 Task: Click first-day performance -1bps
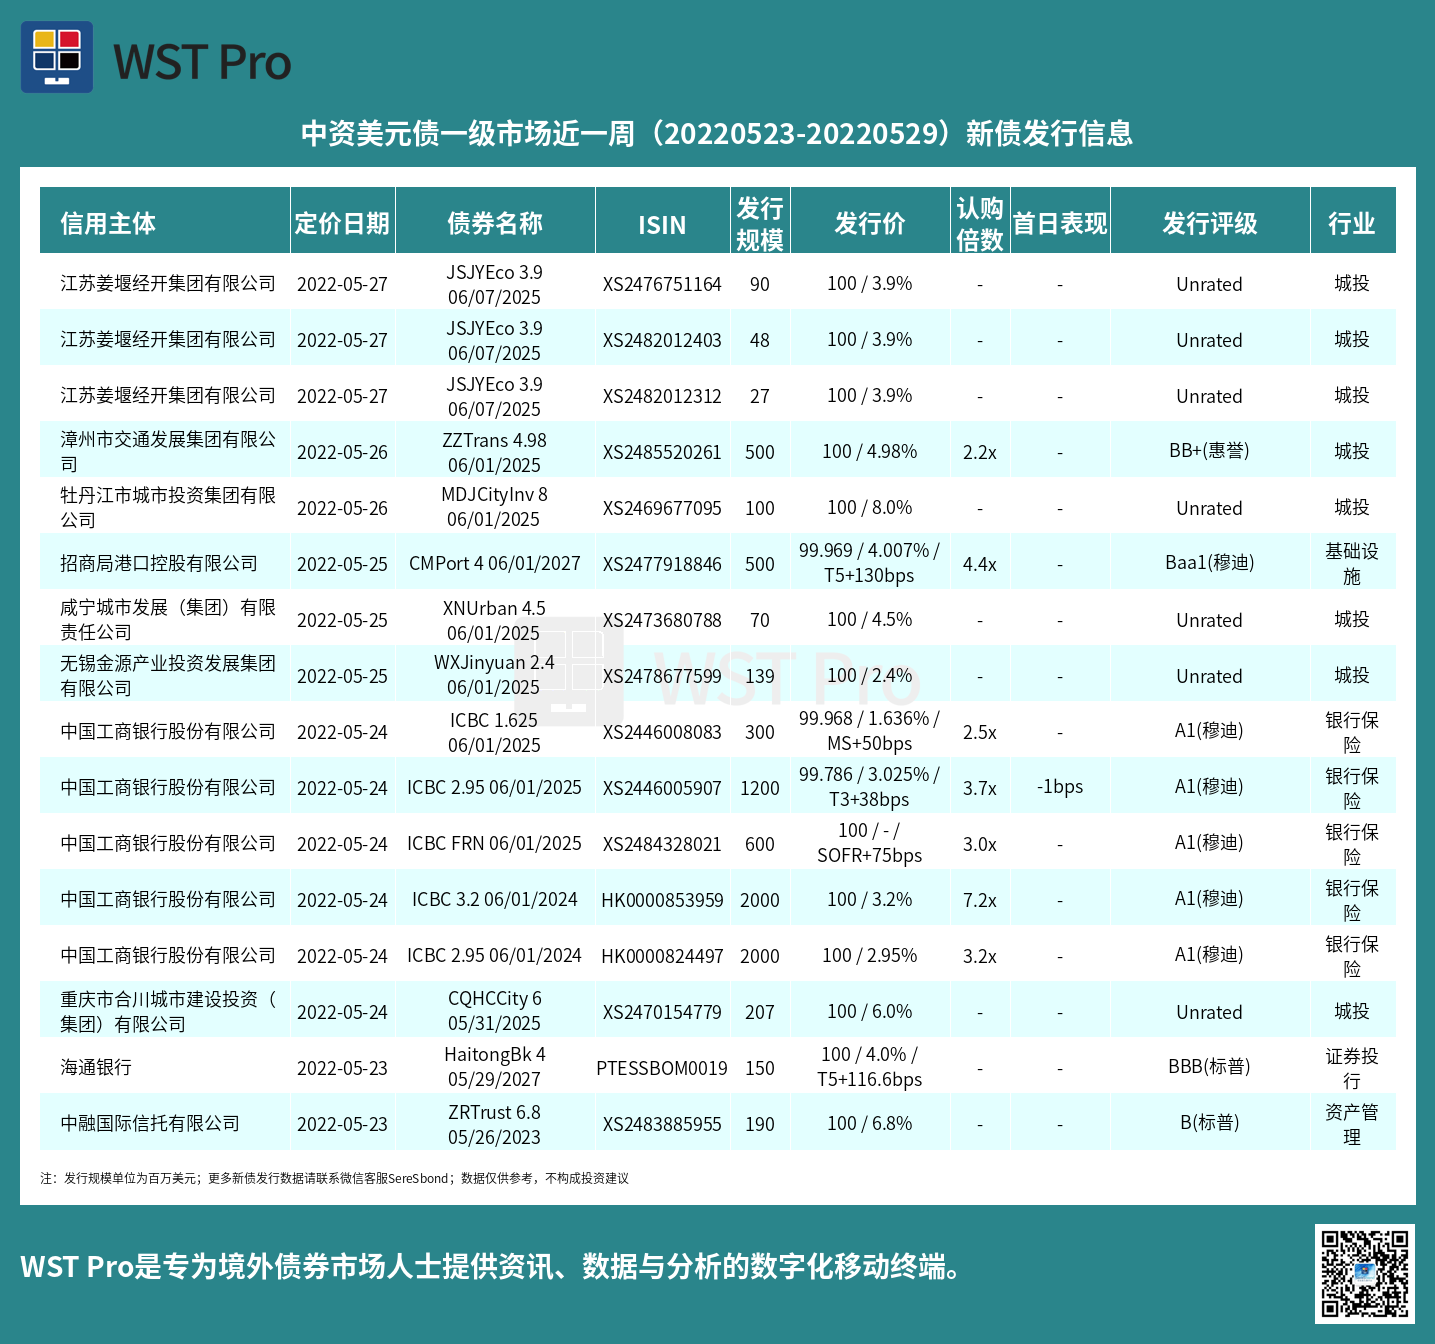tap(1060, 787)
